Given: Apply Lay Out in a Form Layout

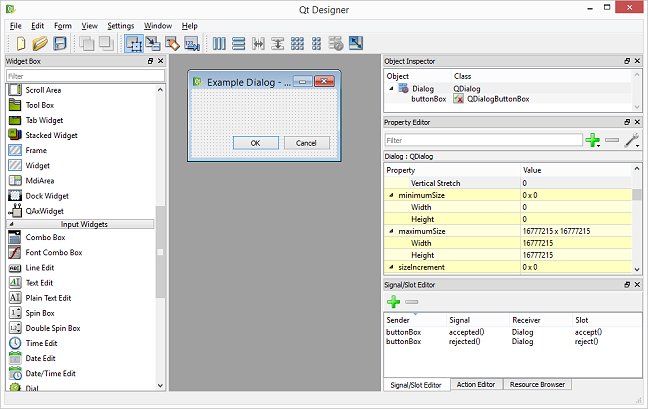Looking at the screenshot, I should 317,43.
